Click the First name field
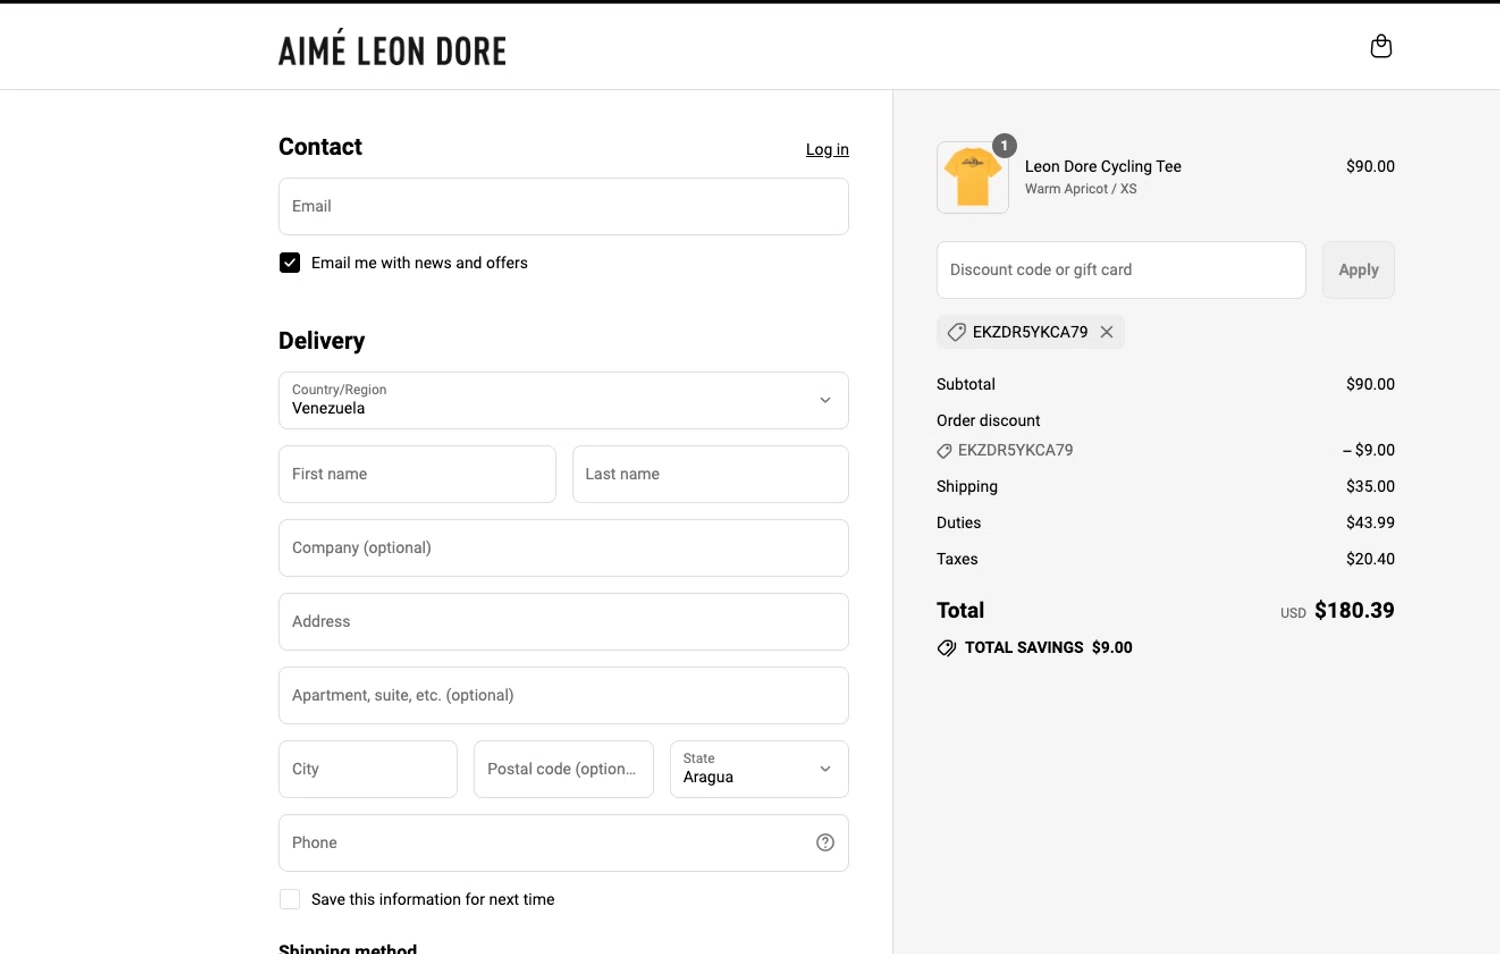Viewport: 1500px width, 954px height. tap(417, 474)
